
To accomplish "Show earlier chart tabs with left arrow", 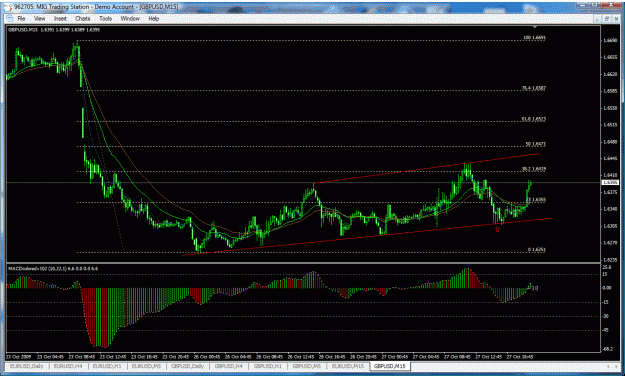I will click(x=608, y=366).
